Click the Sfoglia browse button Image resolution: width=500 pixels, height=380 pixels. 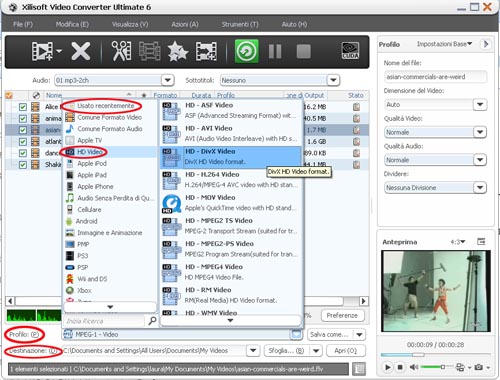click(286, 351)
